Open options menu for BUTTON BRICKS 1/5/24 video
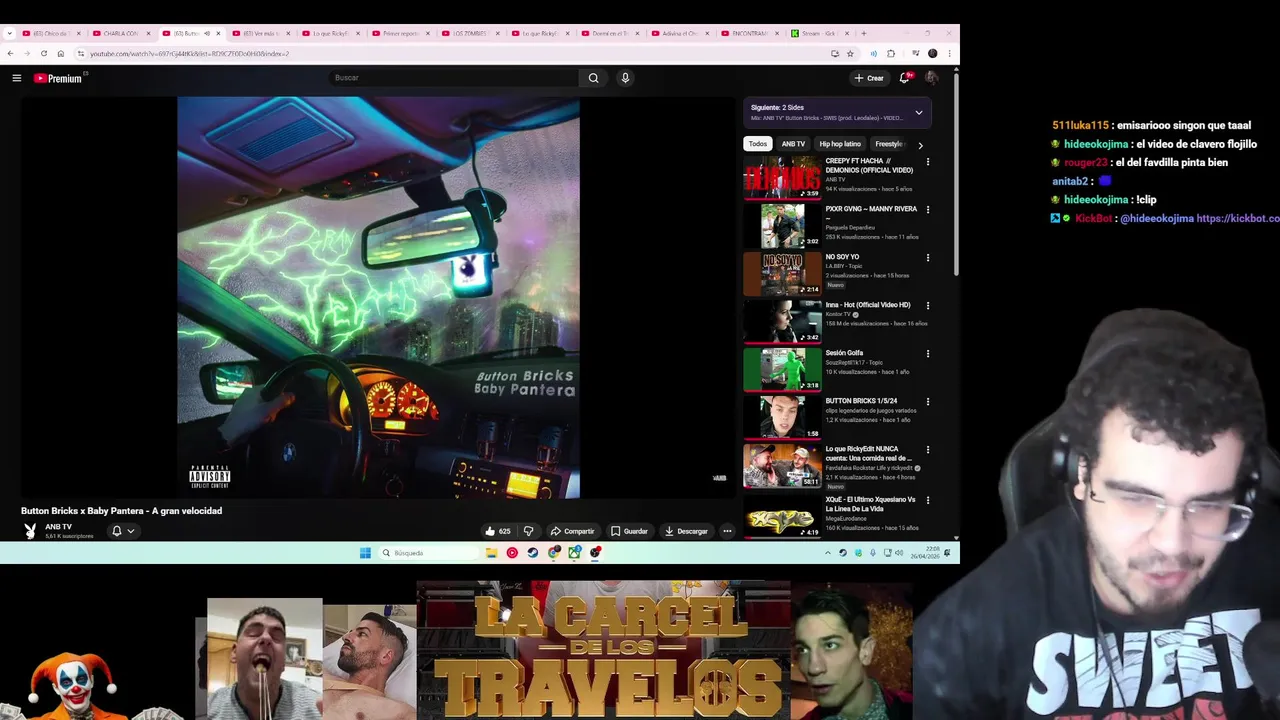Screen dimensions: 1280x720 (x=928, y=402)
